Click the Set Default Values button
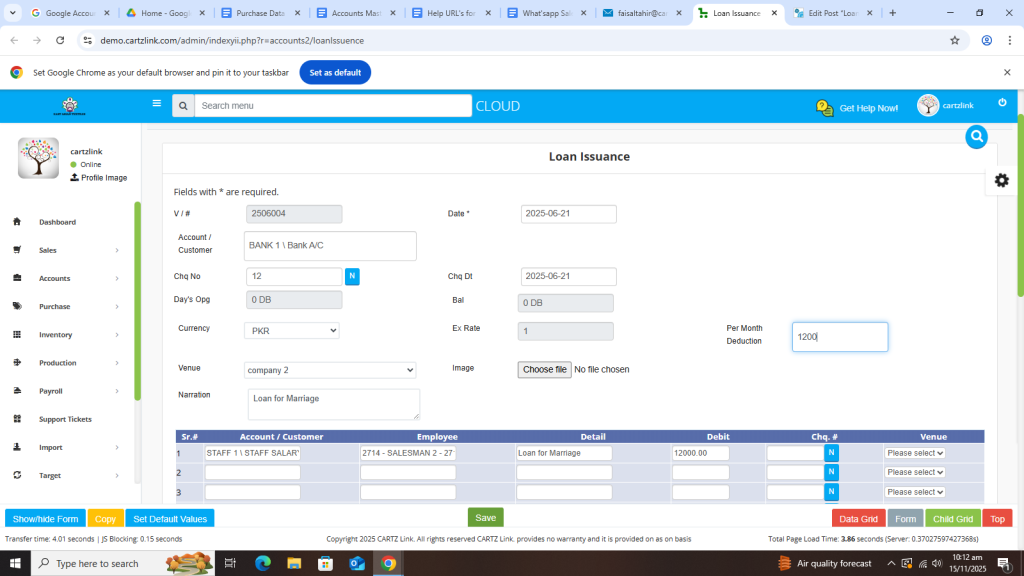This screenshot has height=576, width=1024. click(x=169, y=519)
